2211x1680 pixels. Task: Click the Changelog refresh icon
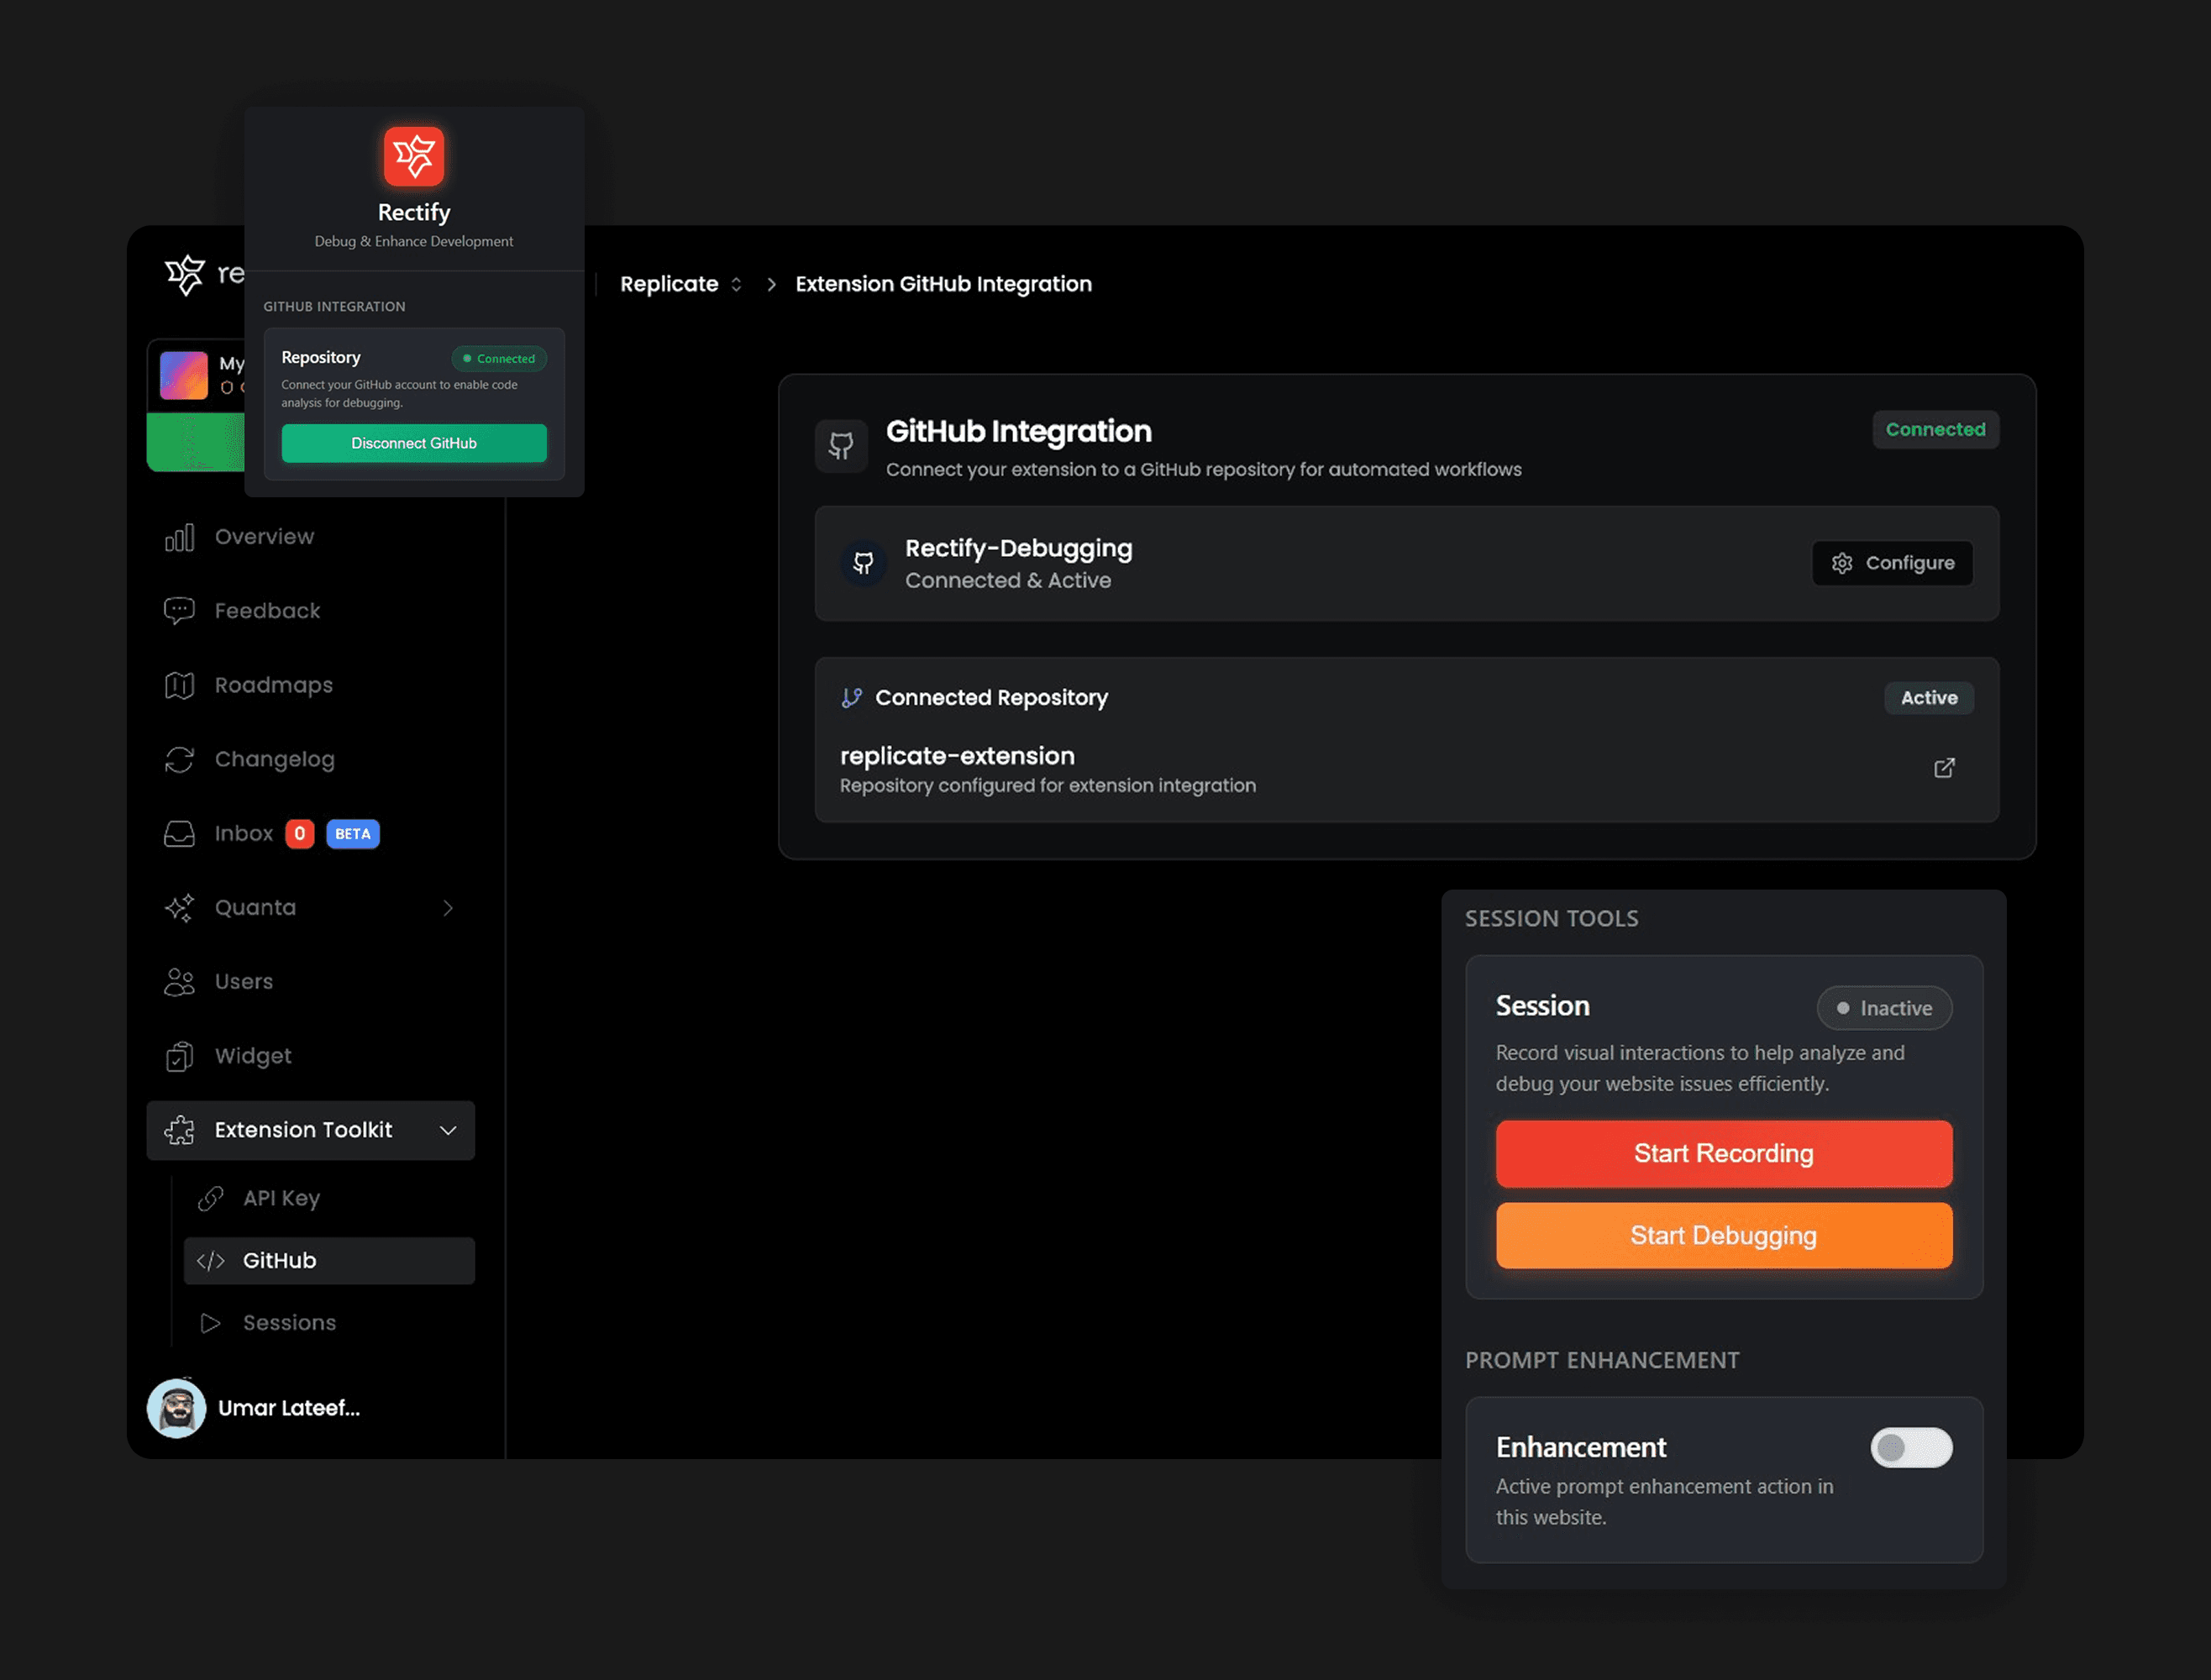[179, 760]
